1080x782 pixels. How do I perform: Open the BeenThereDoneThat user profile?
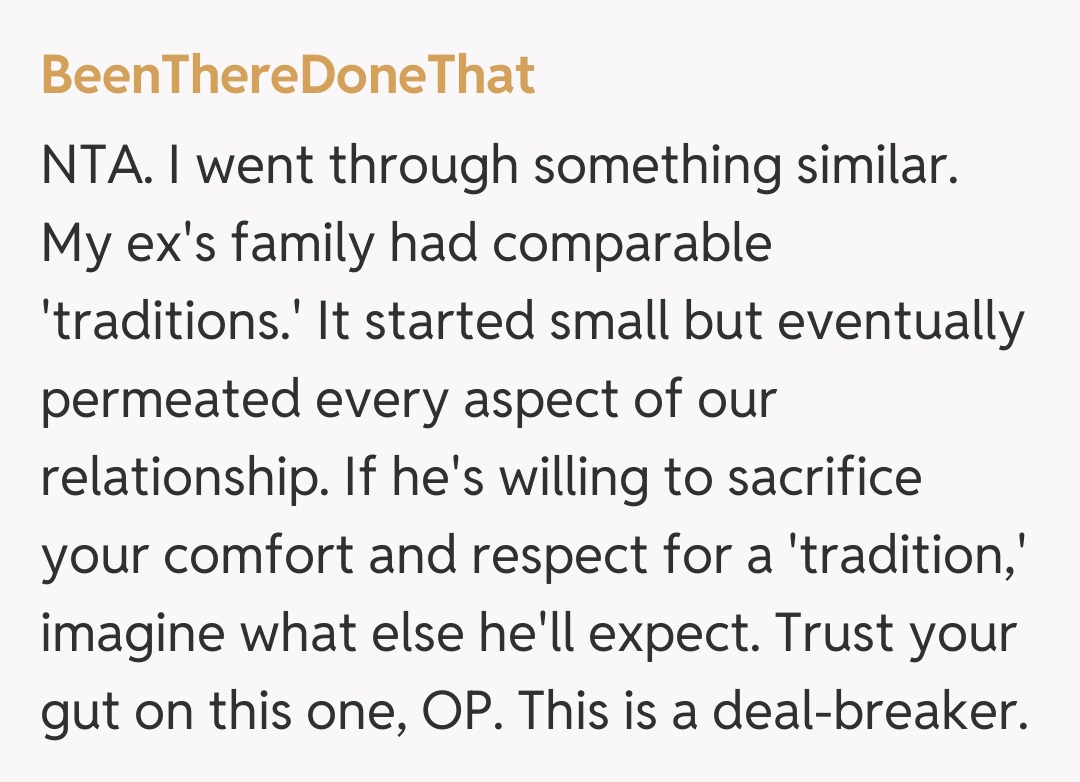click(x=288, y=76)
